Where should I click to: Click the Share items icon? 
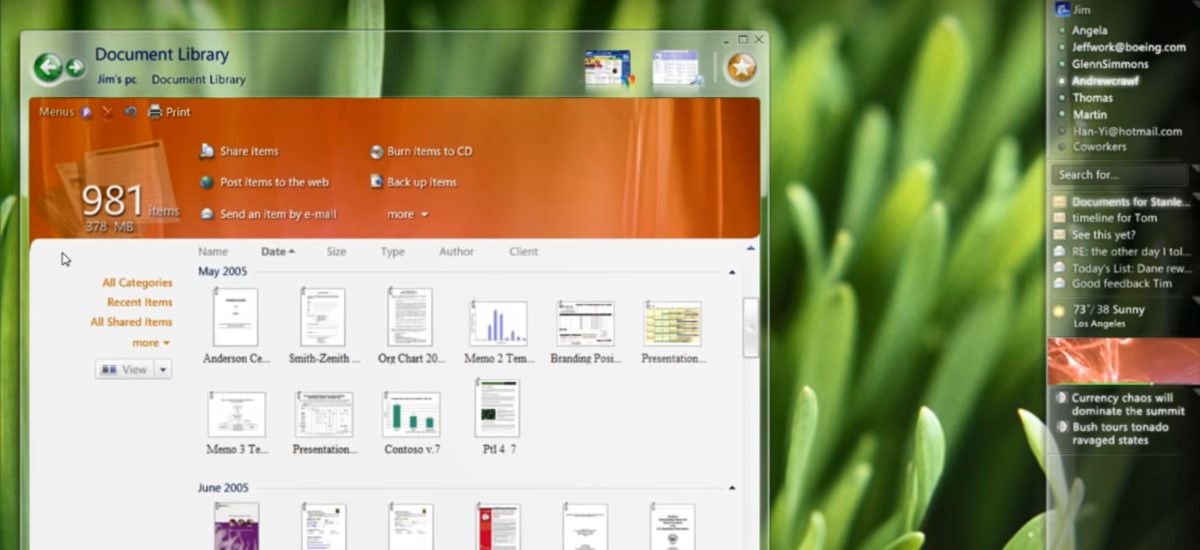[x=206, y=151]
